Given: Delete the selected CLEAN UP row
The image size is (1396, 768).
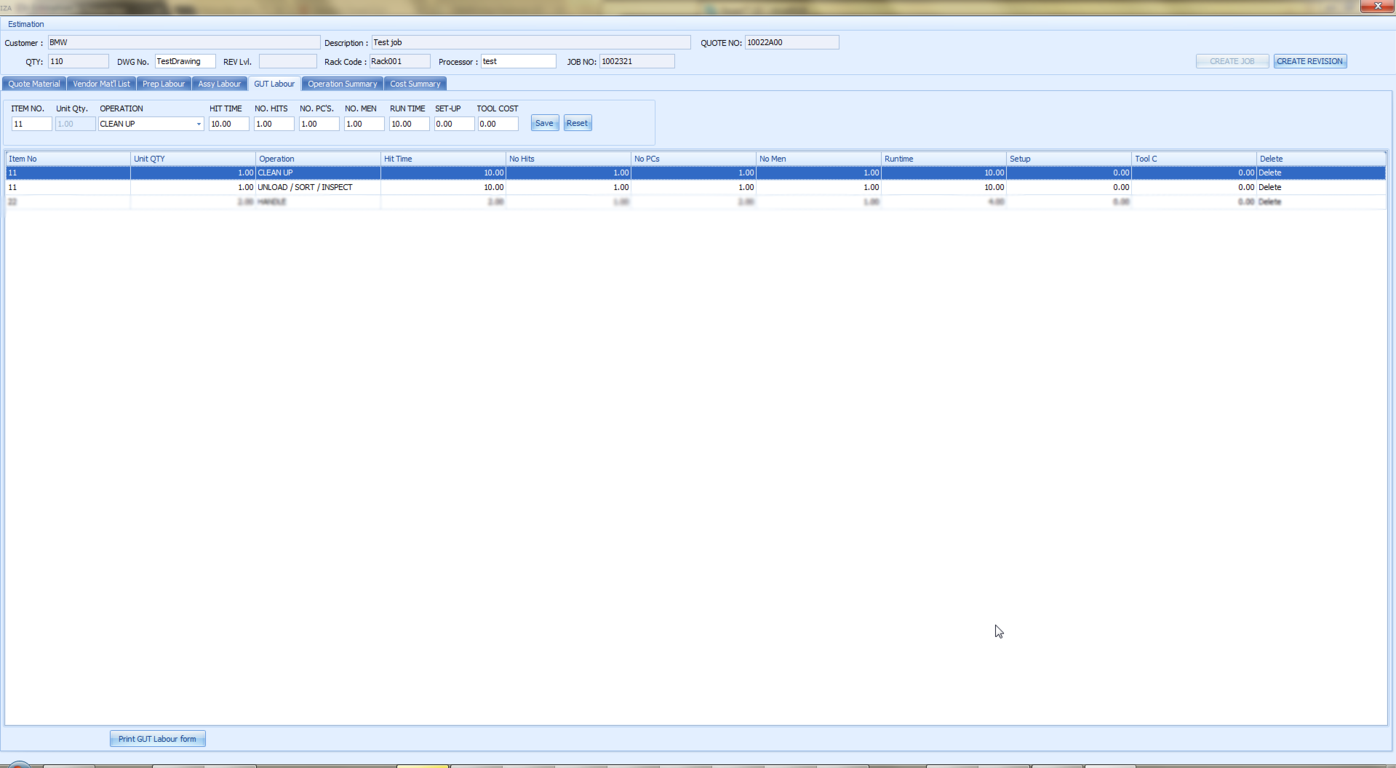Looking at the screenshot, I should coord(1269,173).
